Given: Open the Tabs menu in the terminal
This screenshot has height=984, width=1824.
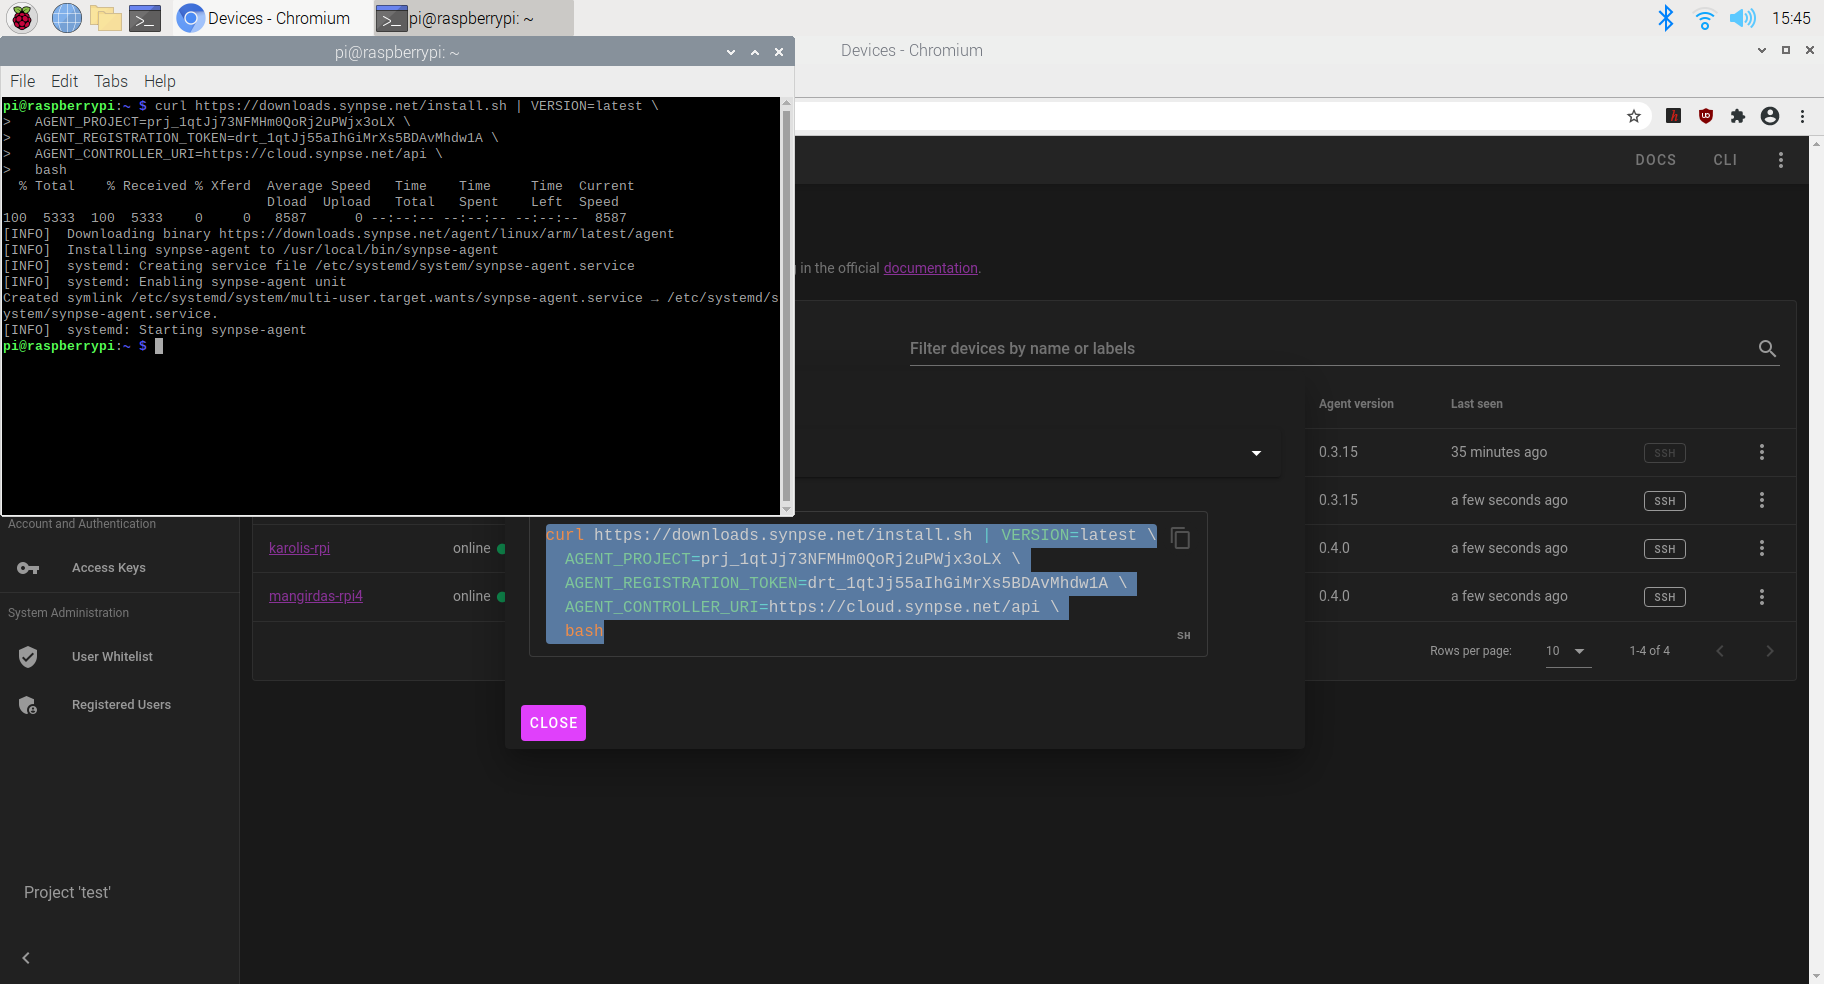Looking at the screenshot, I should click(x=110, y=81).
